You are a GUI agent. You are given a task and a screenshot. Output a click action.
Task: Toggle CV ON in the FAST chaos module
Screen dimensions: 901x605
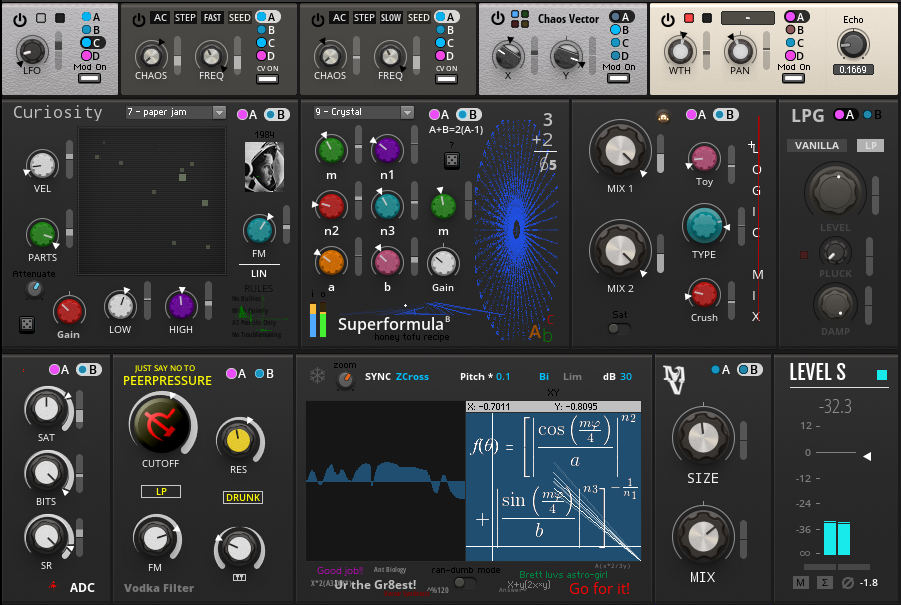point(268,78)
